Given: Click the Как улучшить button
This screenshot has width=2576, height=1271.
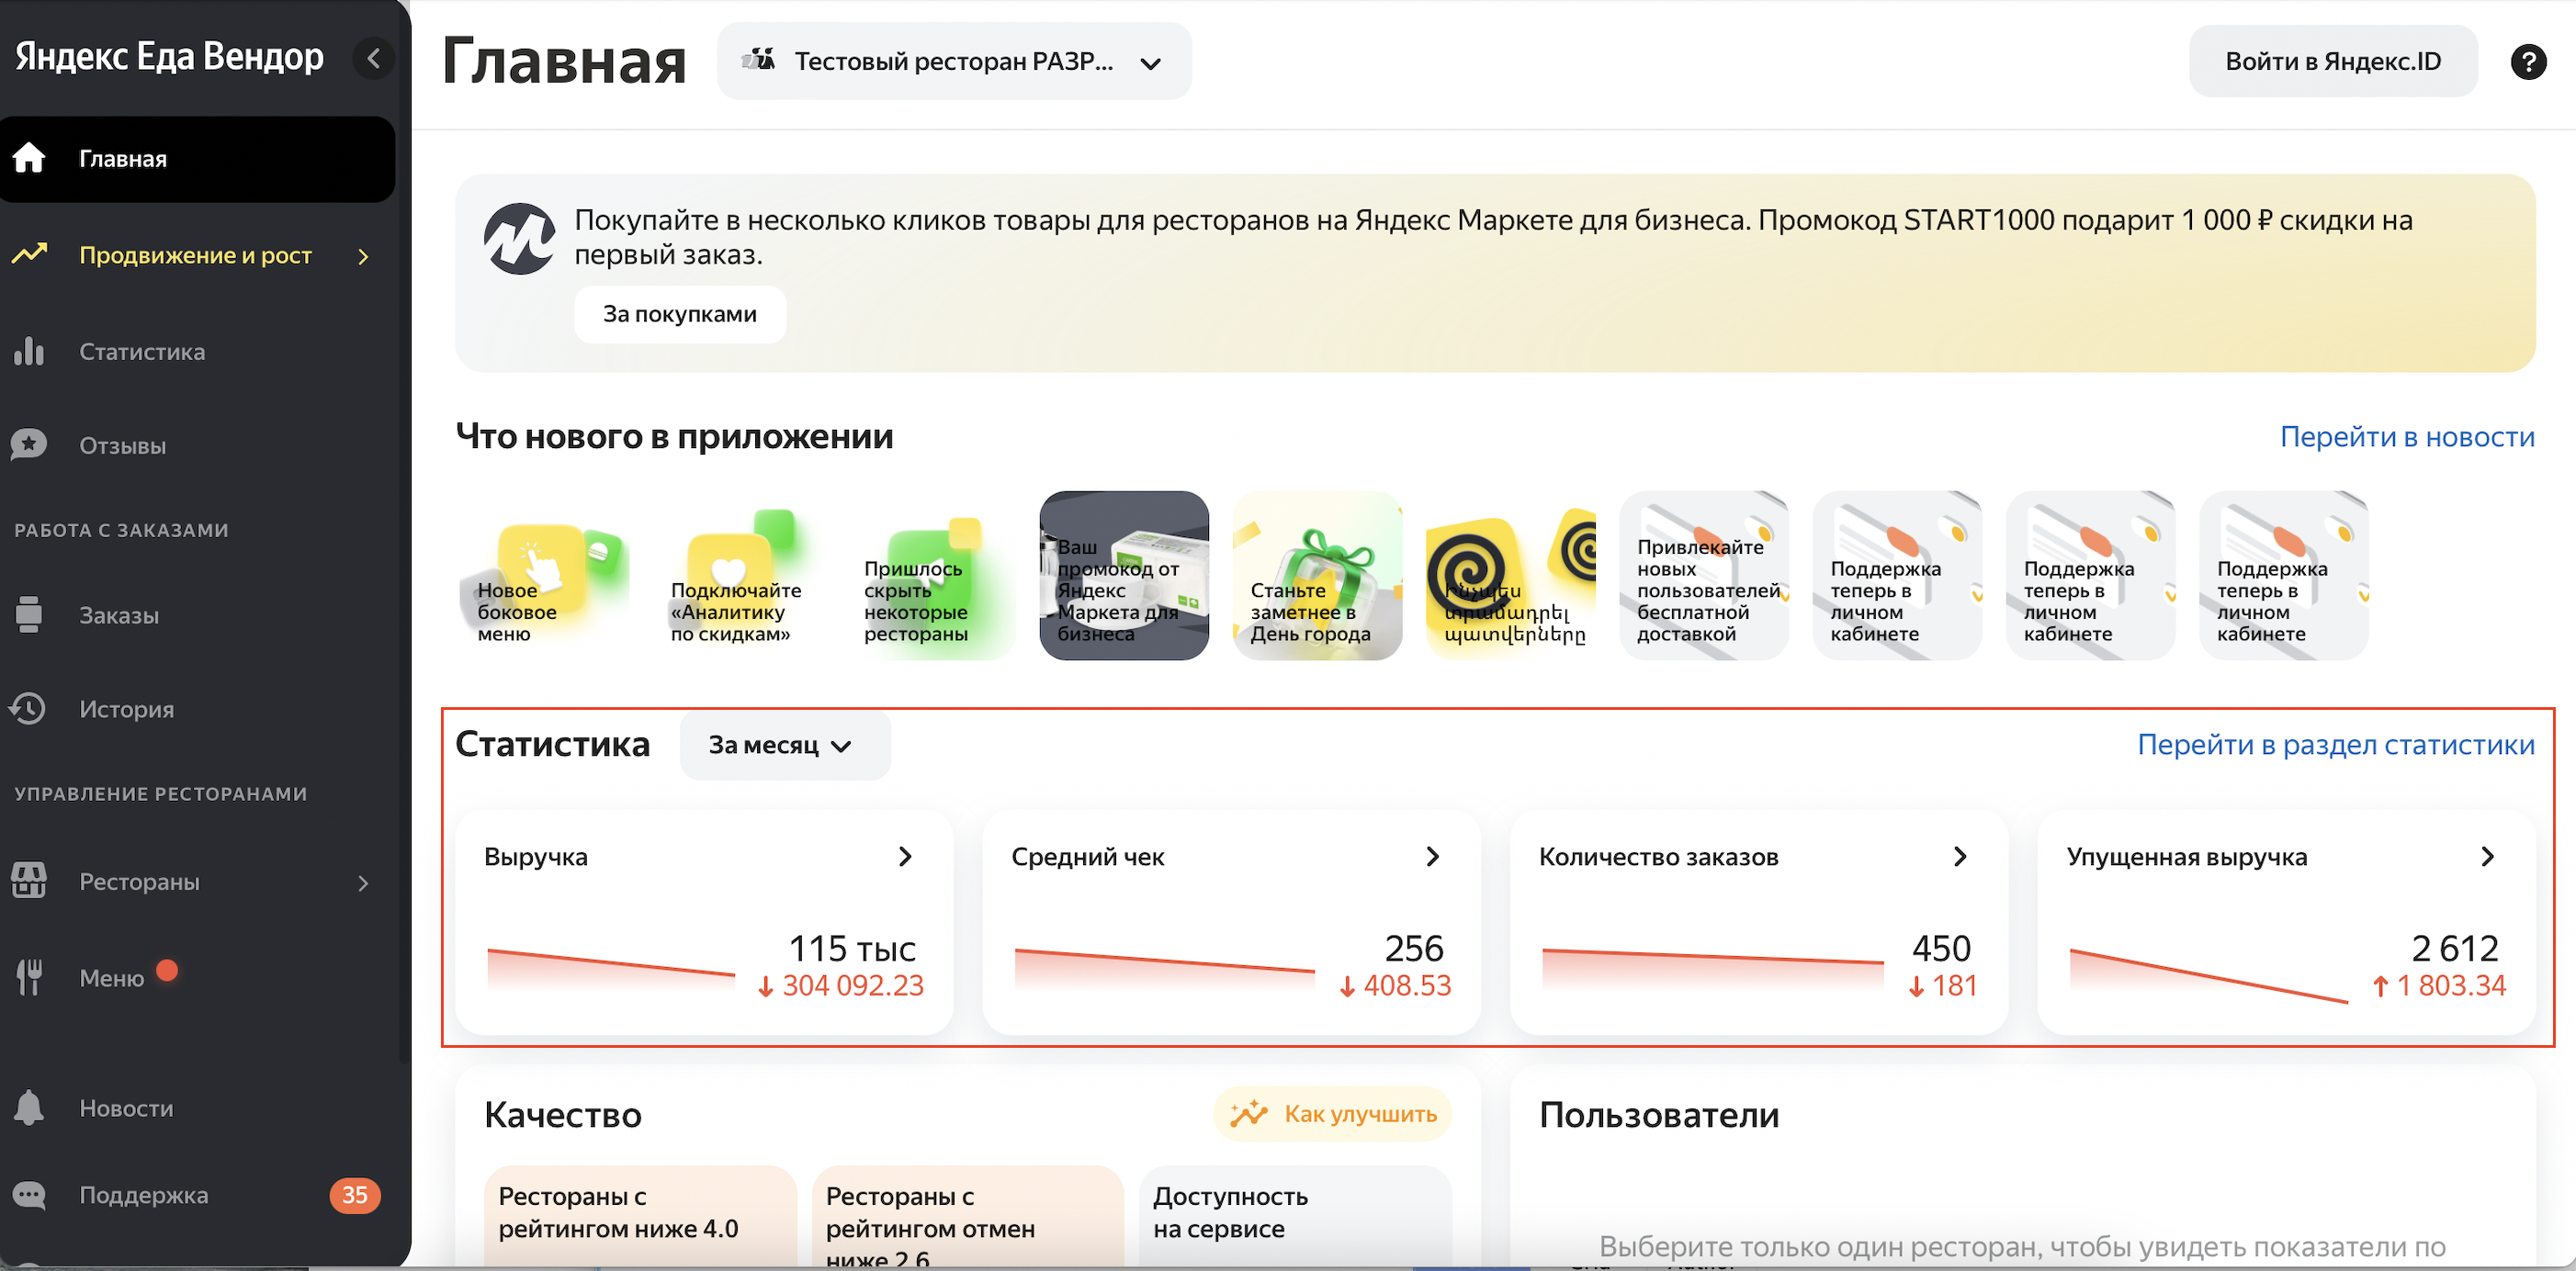Looking at the screenshot, I should tap(1332, 1114).
